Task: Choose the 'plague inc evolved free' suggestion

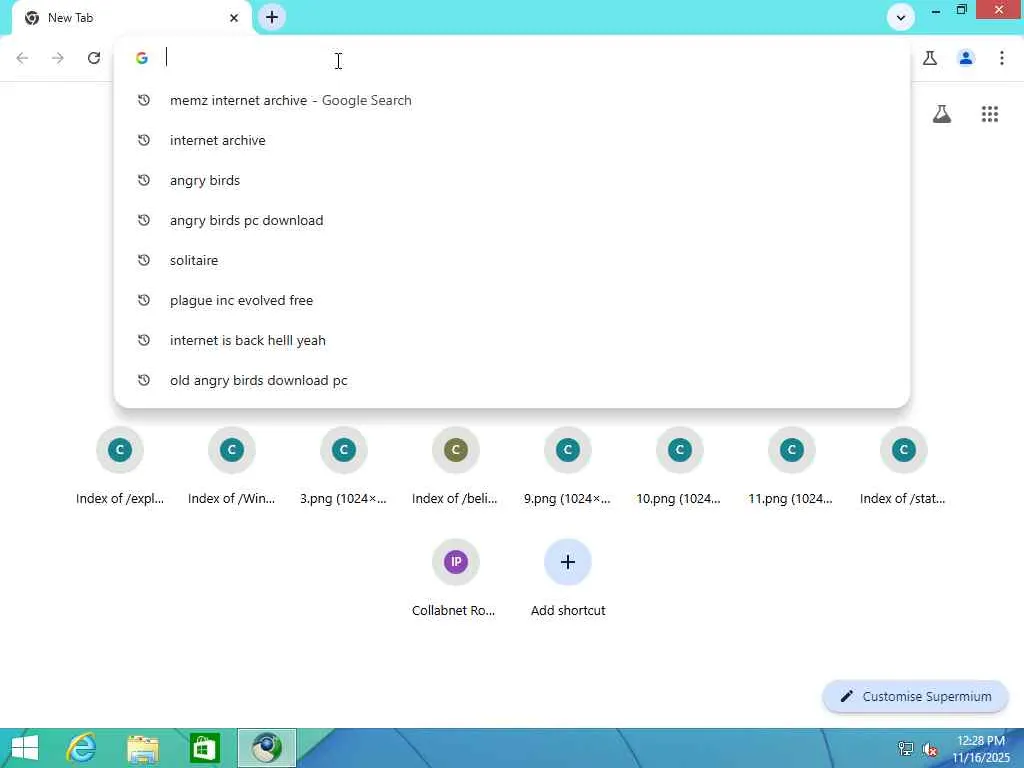Action: [x=511, y=300]
